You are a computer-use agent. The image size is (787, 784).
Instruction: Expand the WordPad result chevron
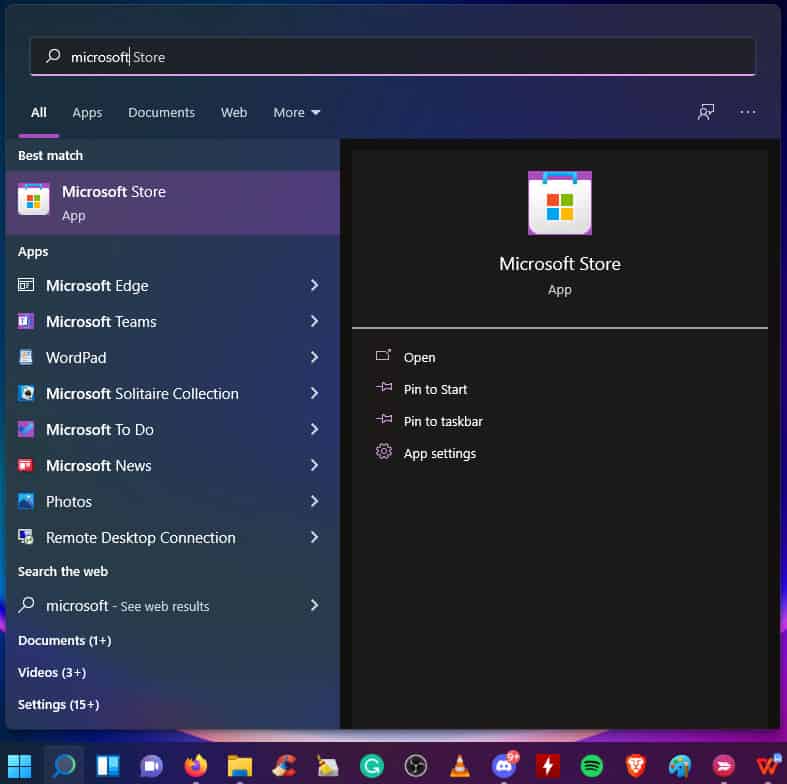[x=314, y=358]
